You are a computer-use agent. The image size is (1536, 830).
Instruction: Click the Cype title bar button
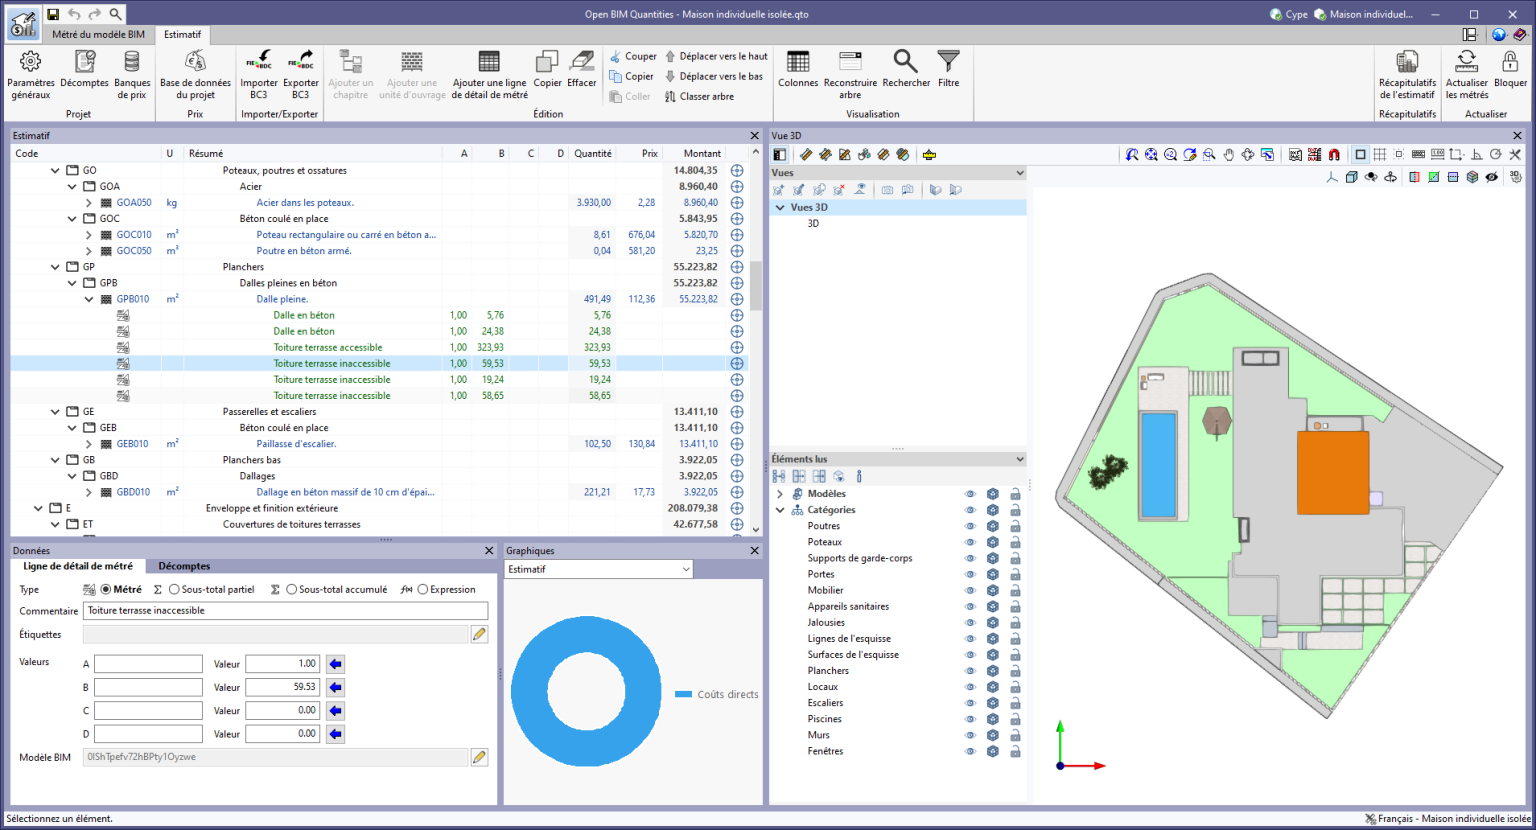coord(1289,14)
